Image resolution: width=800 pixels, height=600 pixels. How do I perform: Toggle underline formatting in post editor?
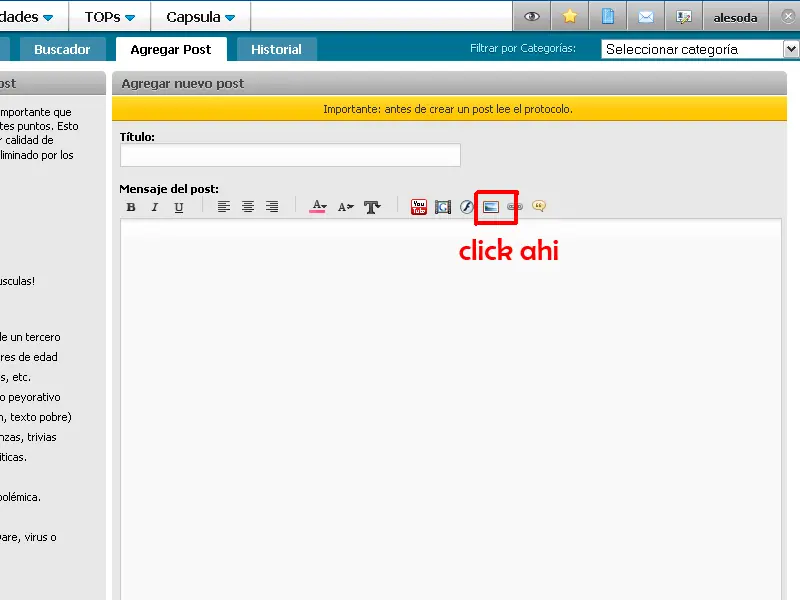click(179, 207)
